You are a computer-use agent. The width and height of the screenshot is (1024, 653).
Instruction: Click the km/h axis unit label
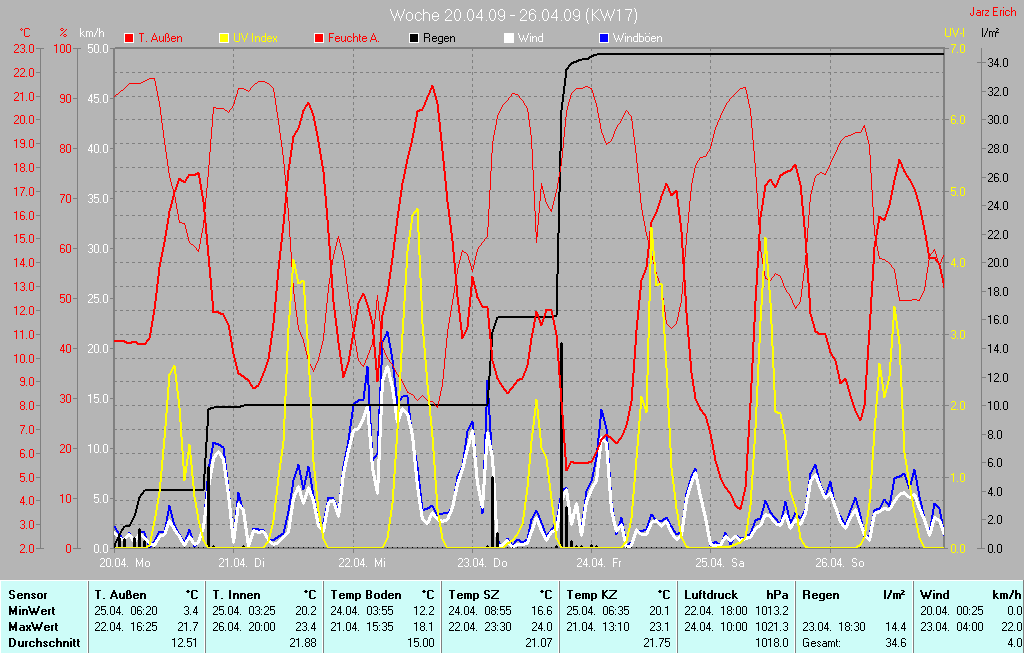(x=91, y=33)
